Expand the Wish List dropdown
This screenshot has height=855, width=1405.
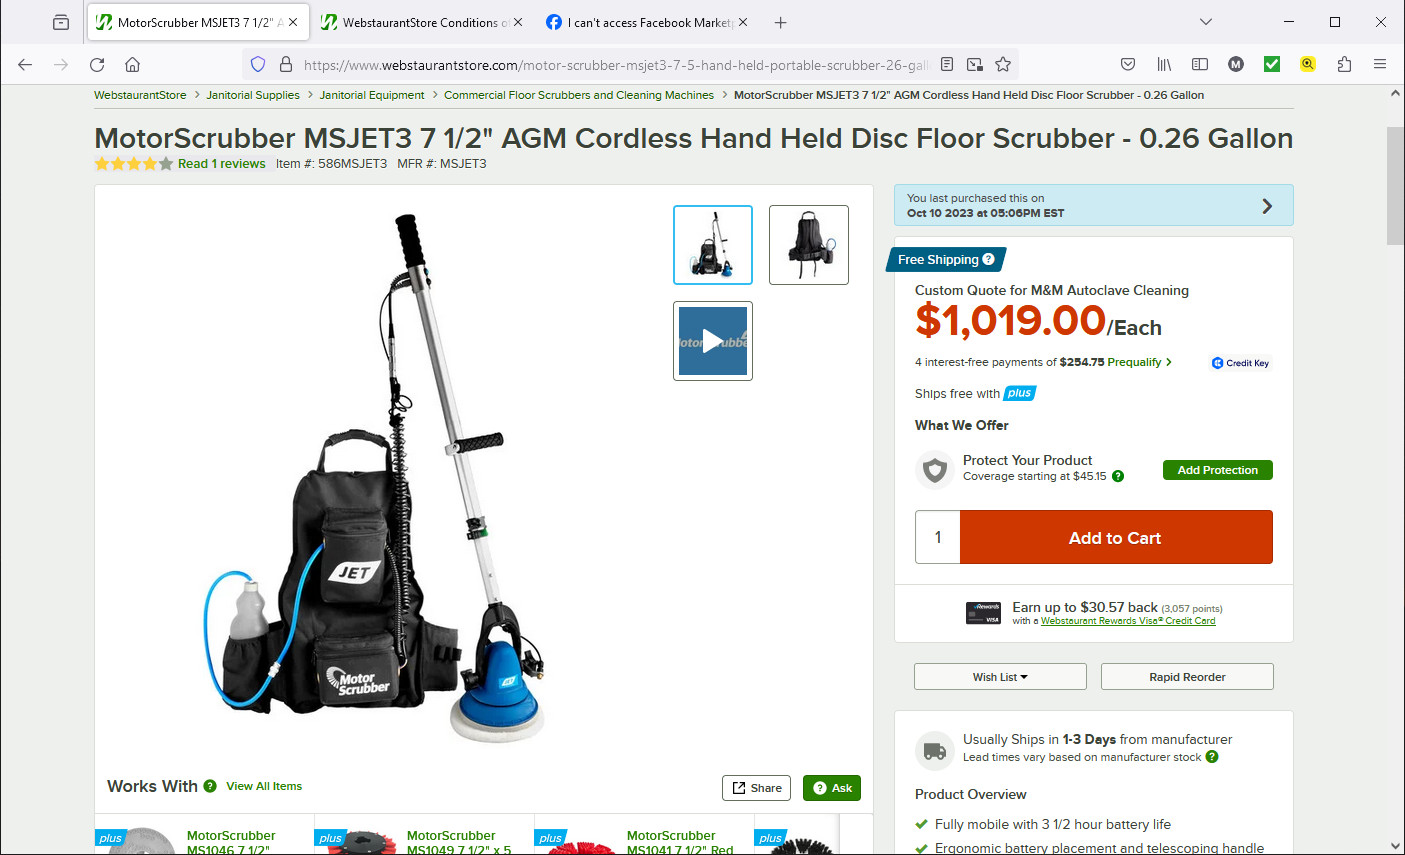(1000, 677)
